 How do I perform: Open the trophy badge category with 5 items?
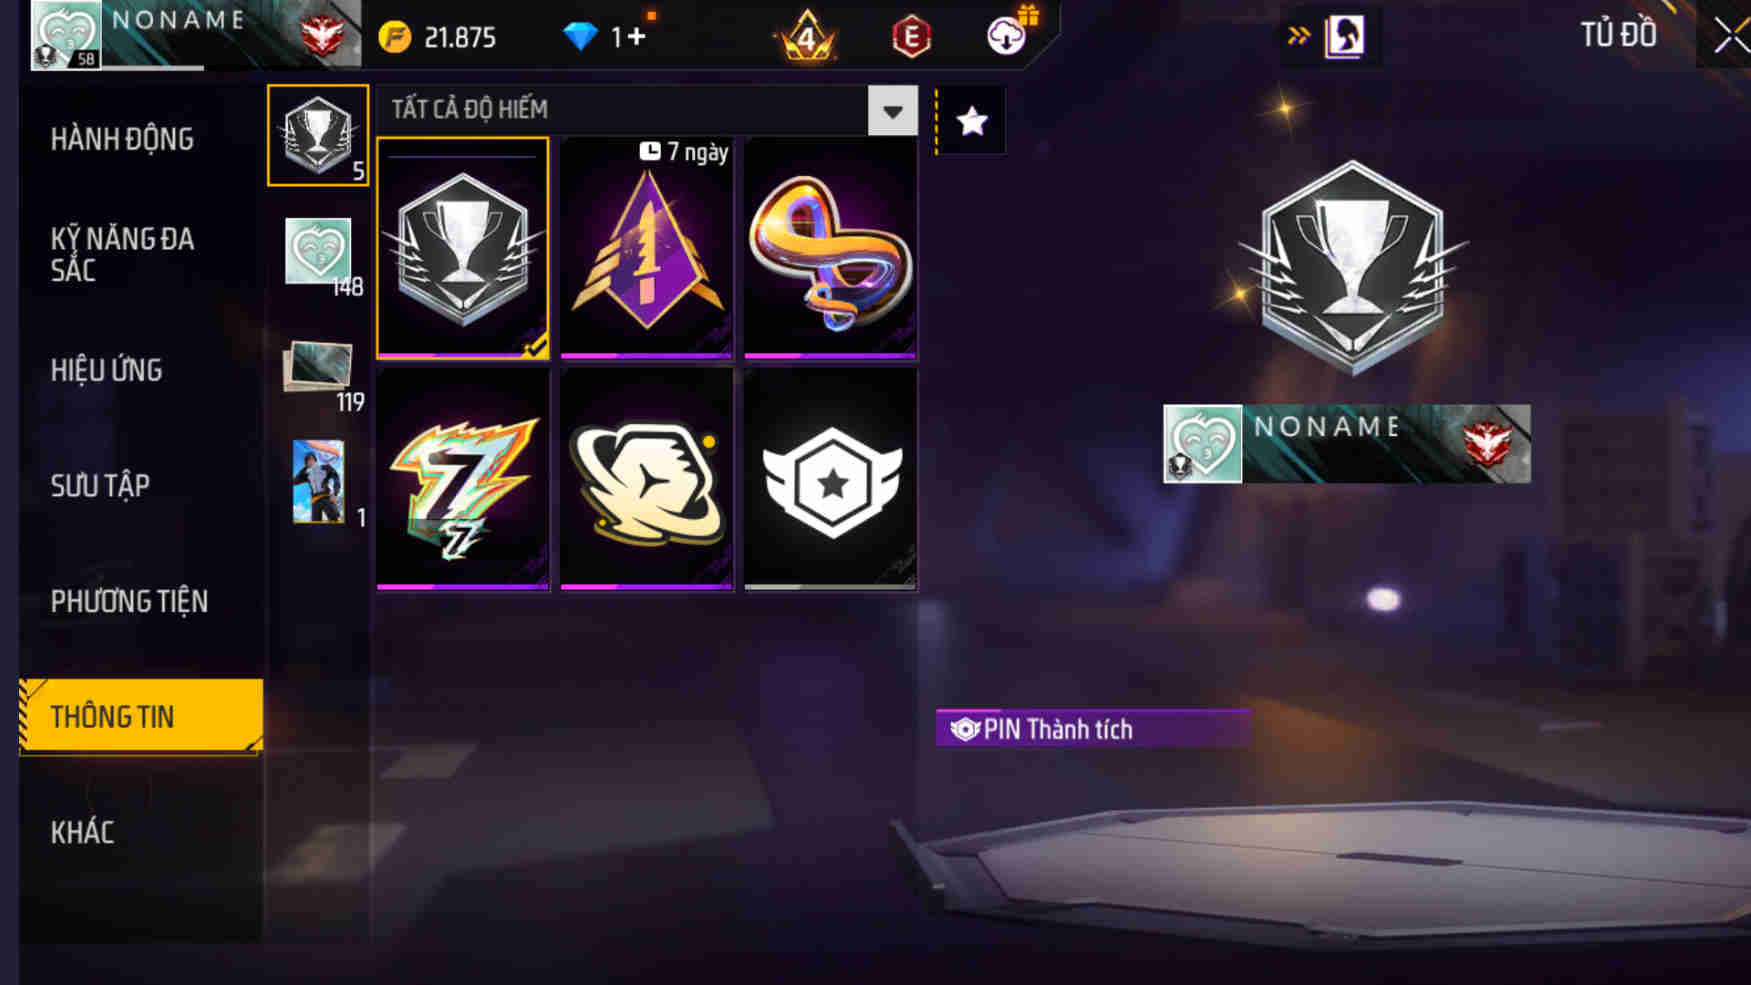(x=318, y=136)
